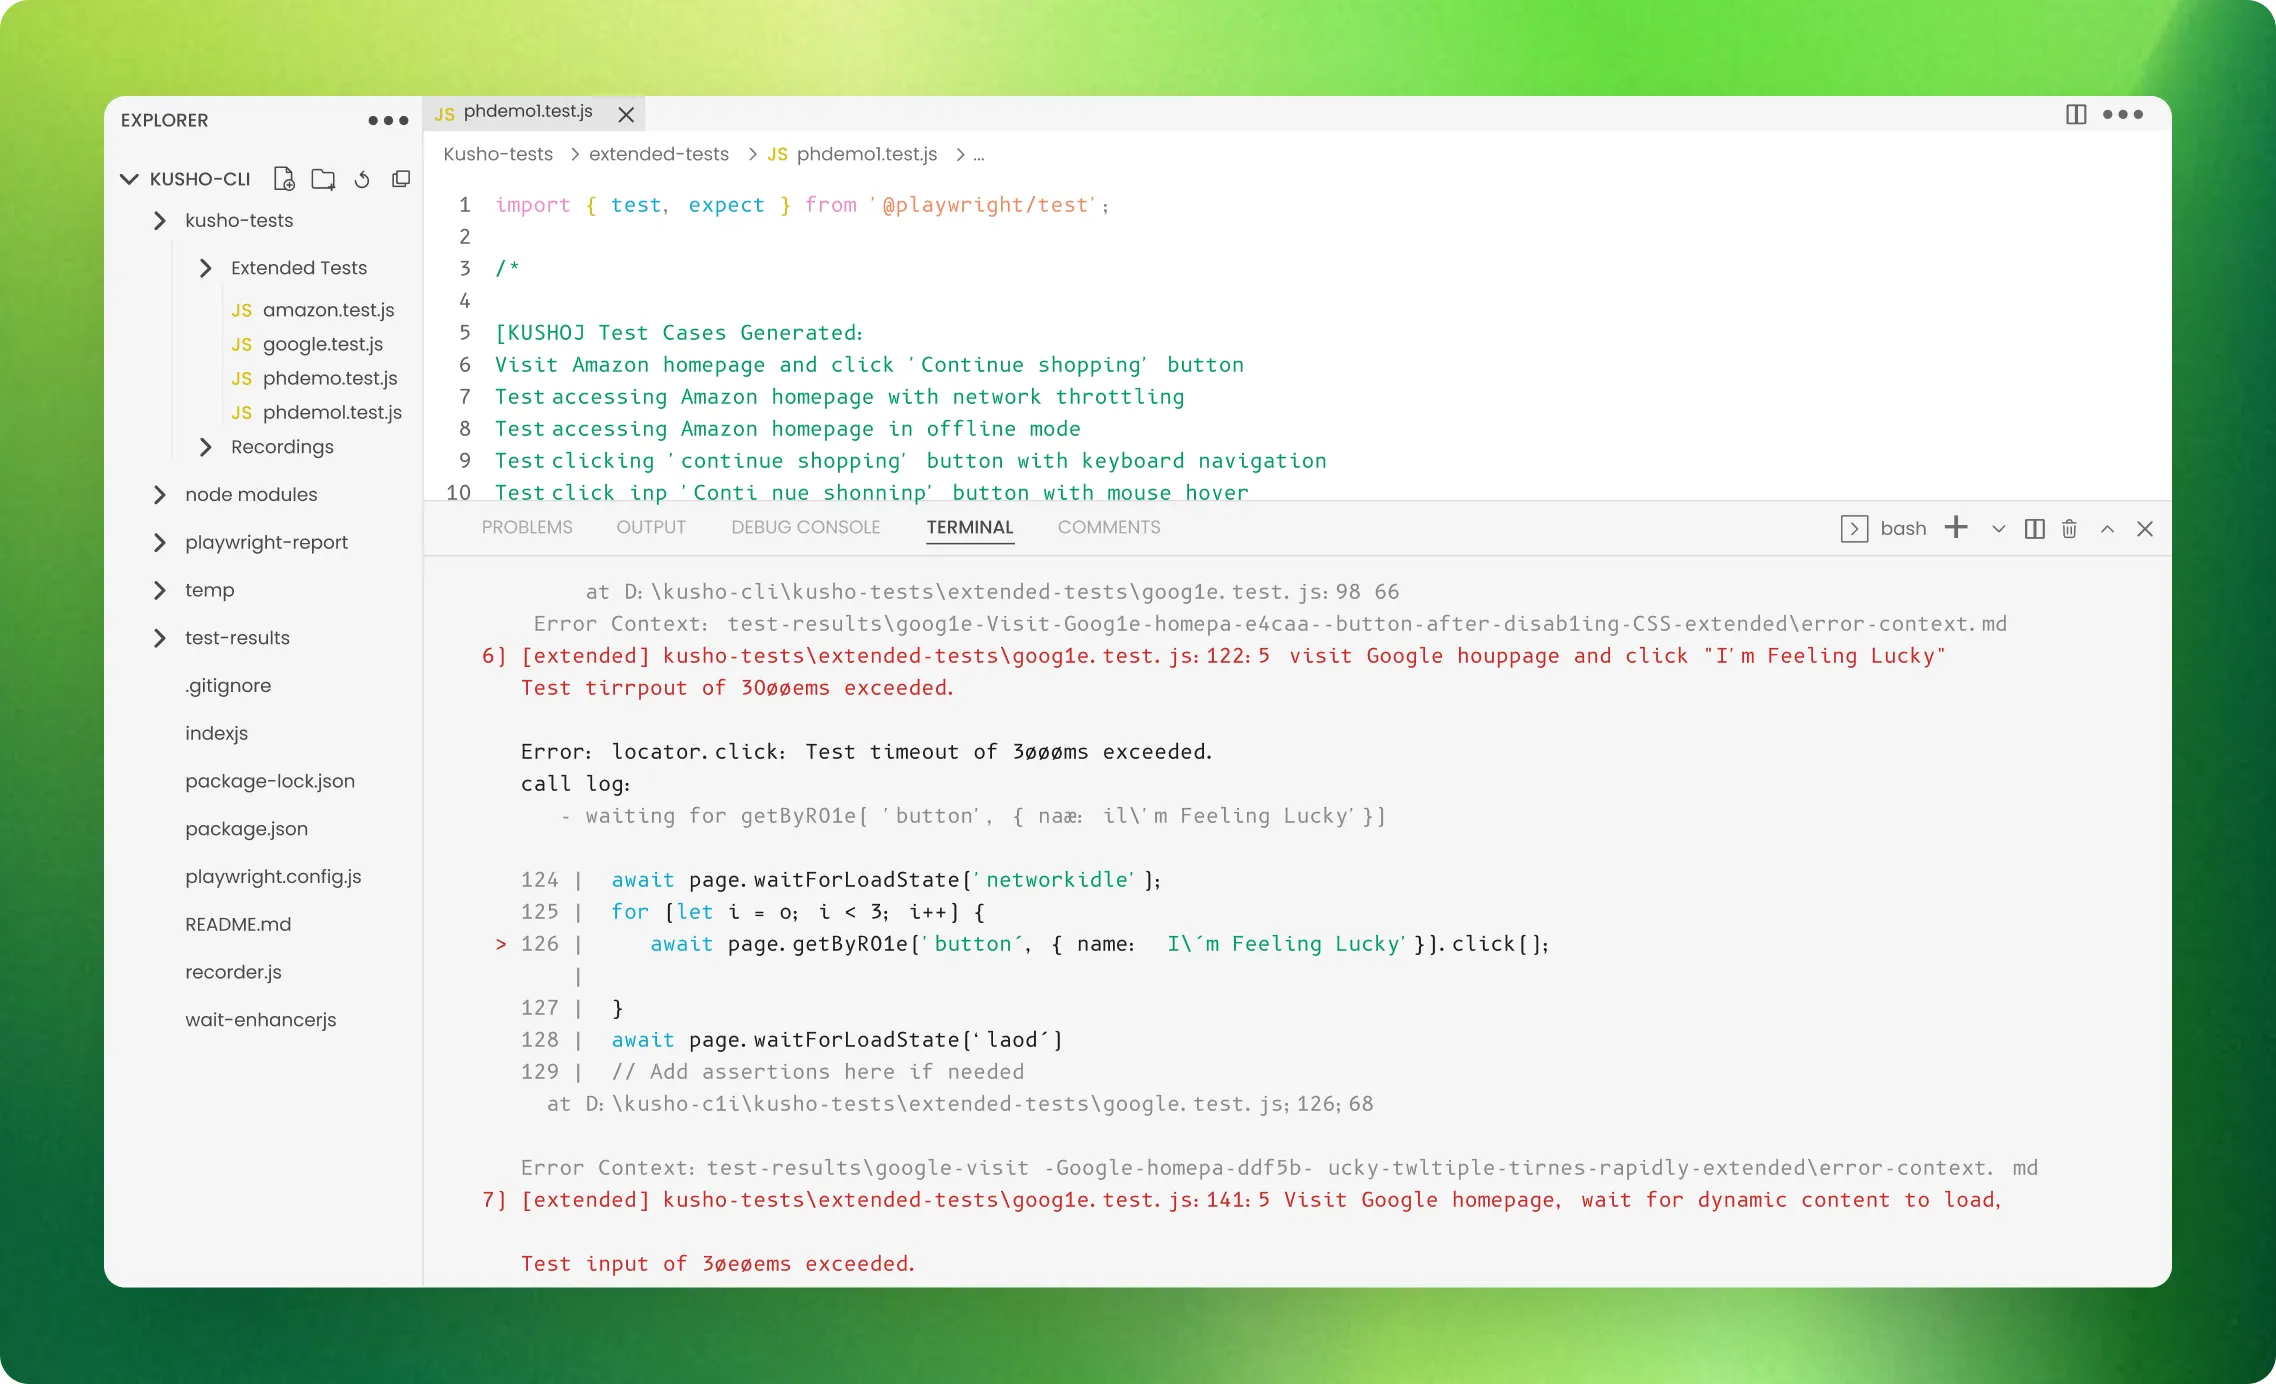This screenshot has height=1384, width=2276.
Task: Switch to the PROBLEMS tab
Action: tap(527, 527)
